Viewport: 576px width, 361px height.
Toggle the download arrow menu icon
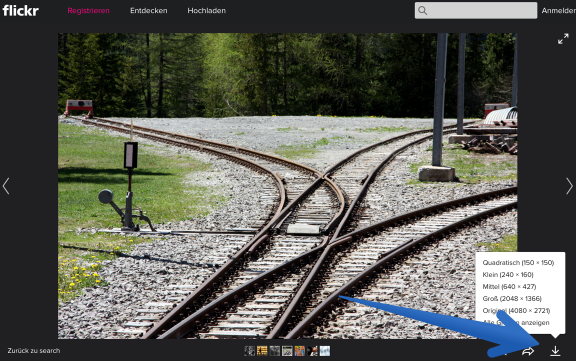coord(555,351)
